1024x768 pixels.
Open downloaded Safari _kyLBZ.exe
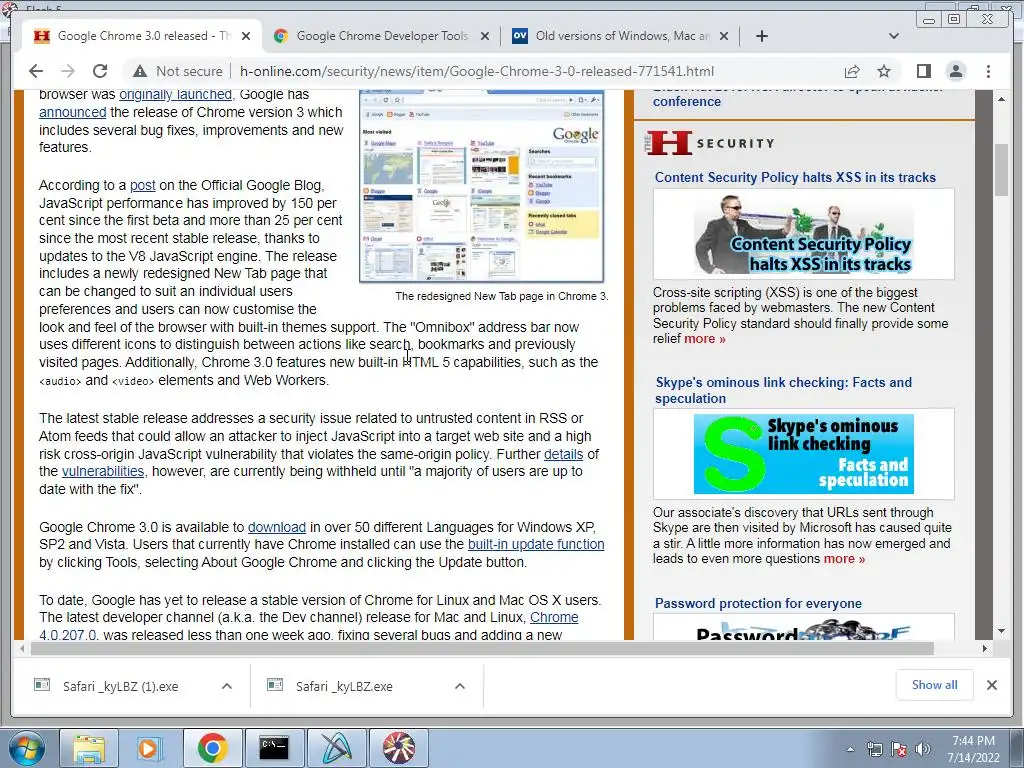(344, 686)
